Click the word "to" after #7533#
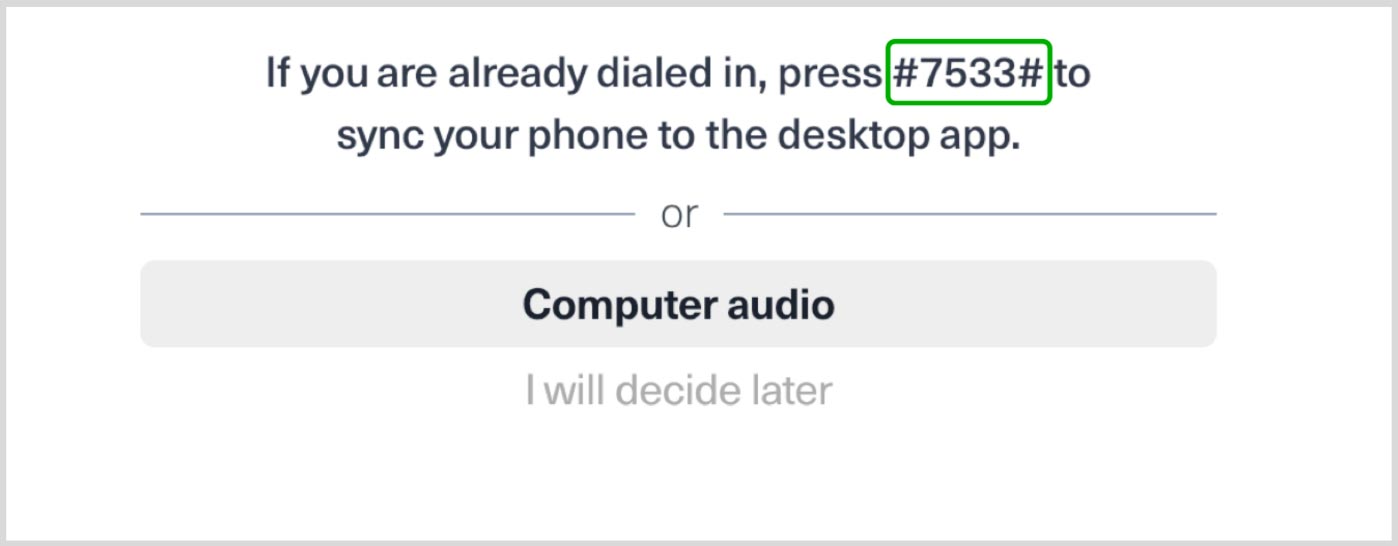The image size is (1398, 546). click(x=1073, y=73)
